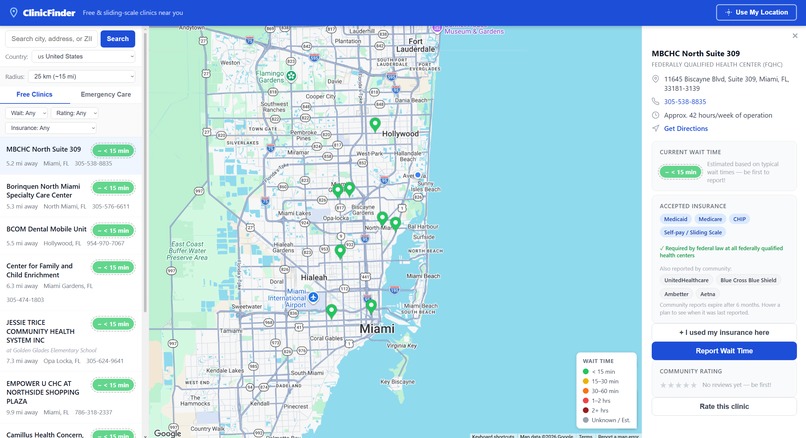Click the Medicaid insurance tag
806x438 pixels.
[675, 219]
